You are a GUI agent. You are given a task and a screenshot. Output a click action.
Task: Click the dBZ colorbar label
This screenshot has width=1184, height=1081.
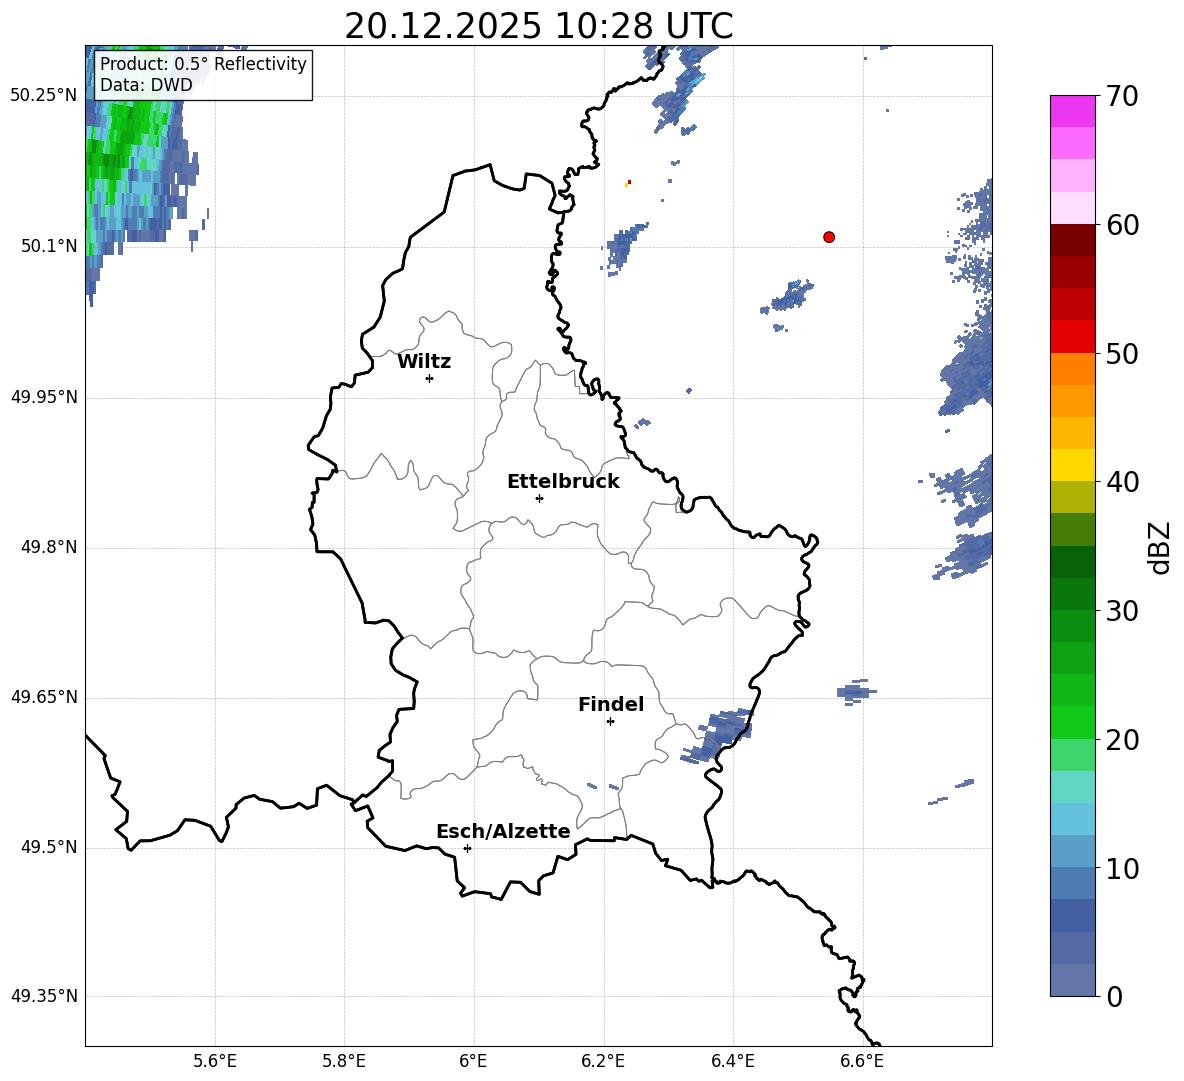(1160, 547)
